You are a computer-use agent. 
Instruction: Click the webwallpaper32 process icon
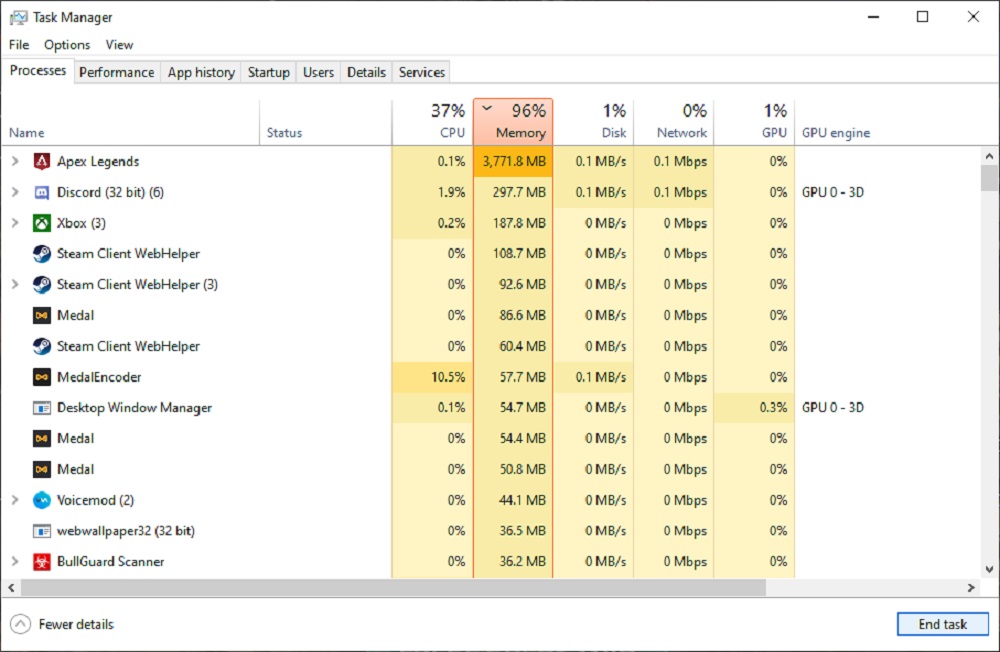point(41,531)
